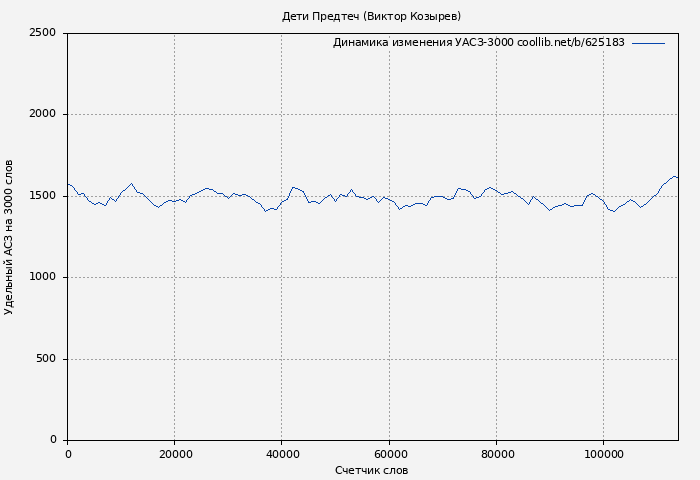Click gridline intersection of 40000 and 2000
Viewport: 700px width, 480px height.
[x=282, y=114]
